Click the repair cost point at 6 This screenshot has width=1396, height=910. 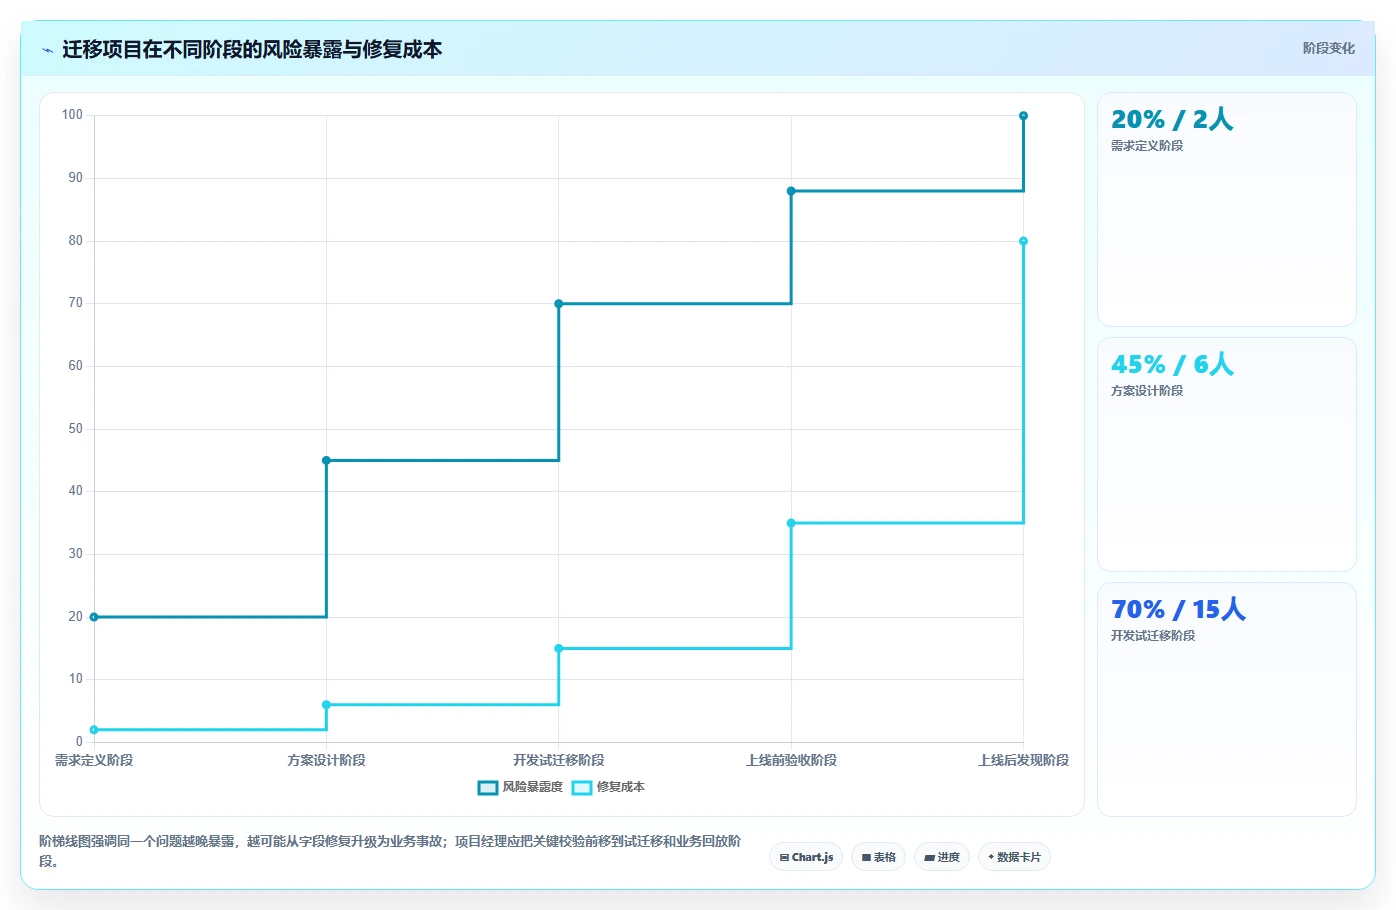326,705
